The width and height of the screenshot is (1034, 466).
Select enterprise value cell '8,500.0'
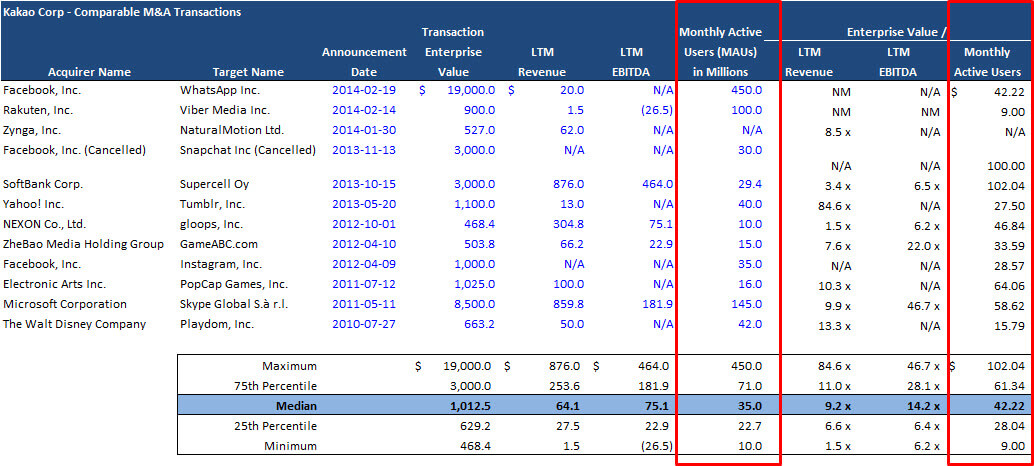click(x=473, y=304)
